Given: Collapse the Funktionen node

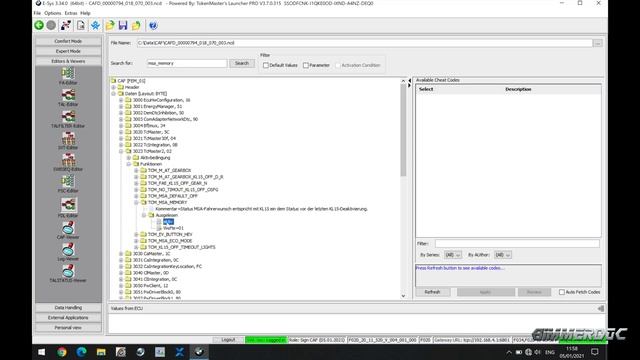Looking at the screenshot, I should click(129, 164).
